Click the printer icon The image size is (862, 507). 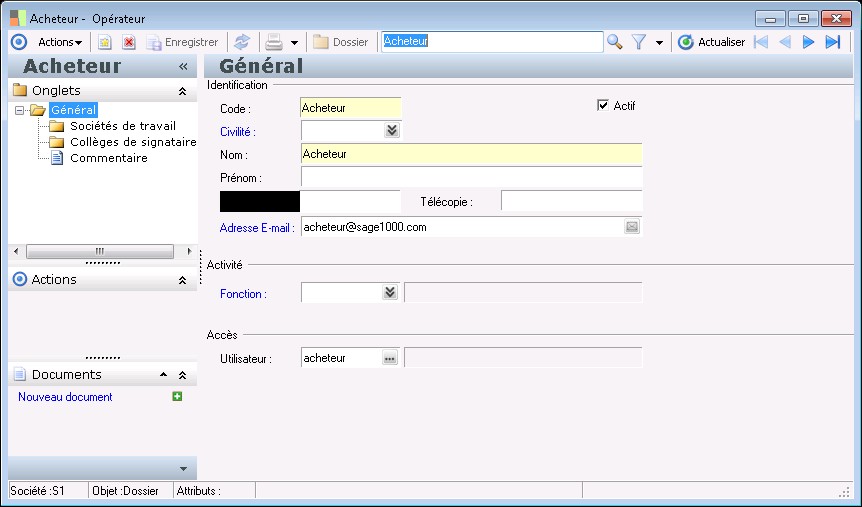click(x=274, y=42)
